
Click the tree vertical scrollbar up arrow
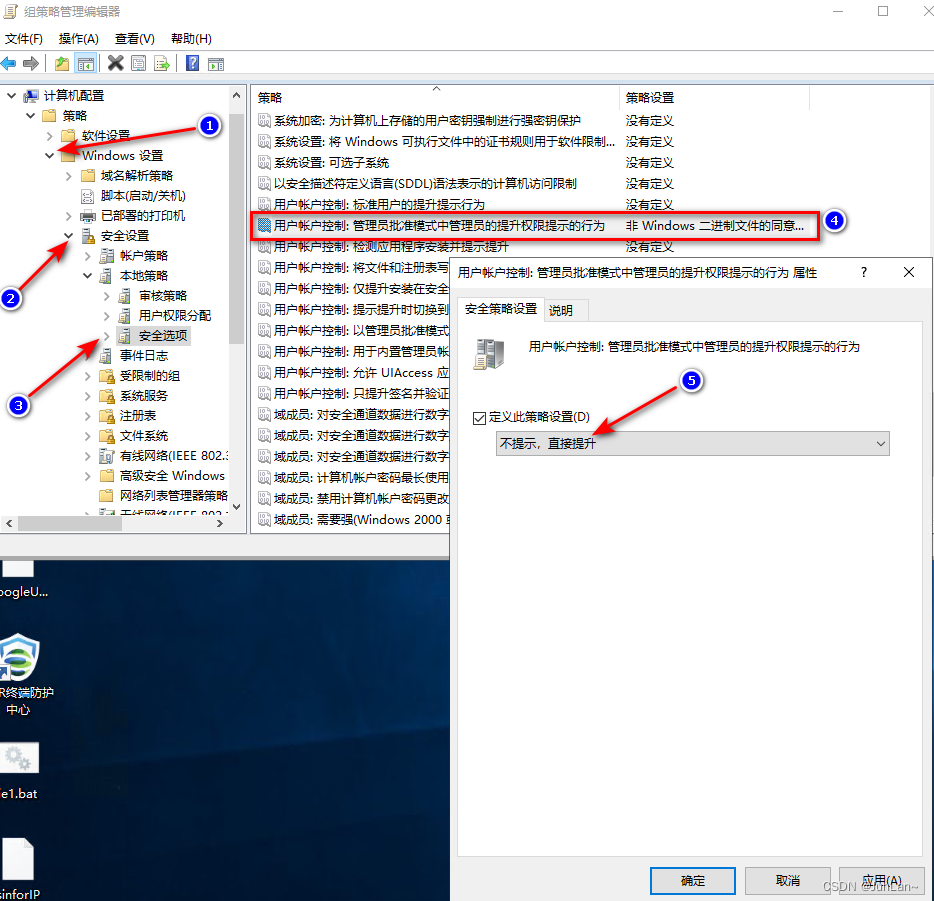click(x=236, y=95)
